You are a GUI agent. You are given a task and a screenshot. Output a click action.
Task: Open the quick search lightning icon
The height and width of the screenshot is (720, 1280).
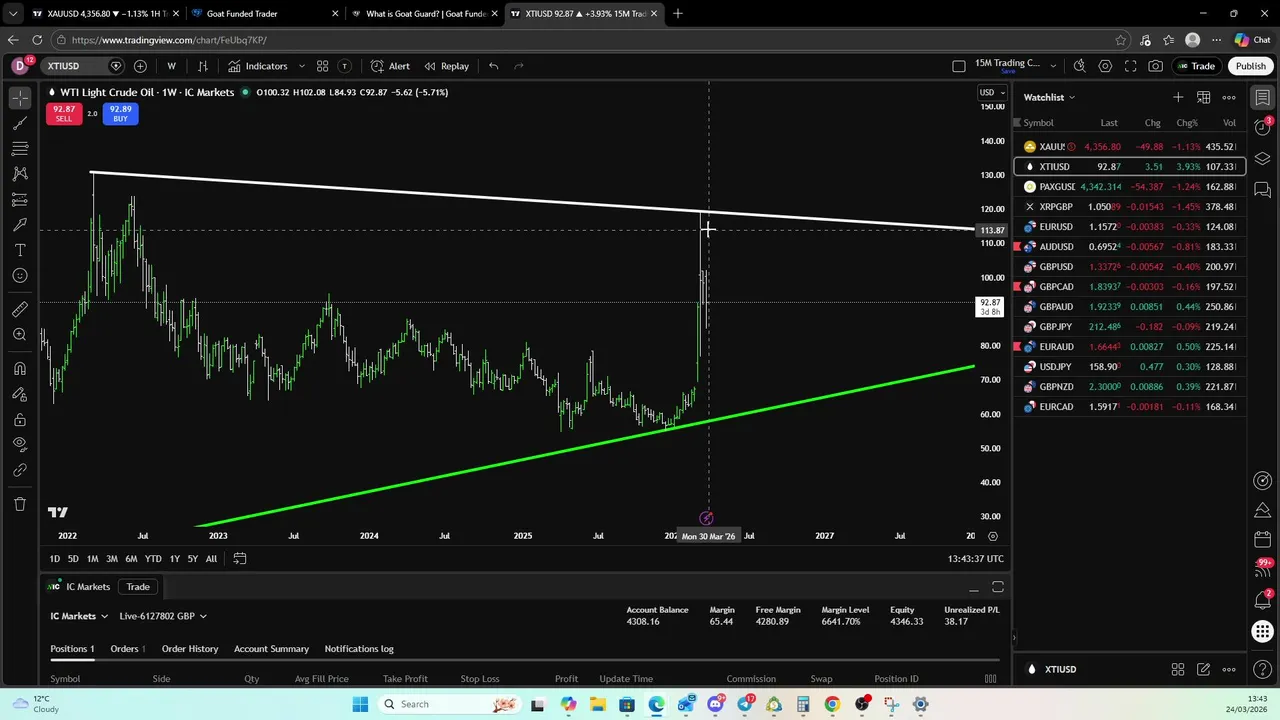(x=1079, y=66)
